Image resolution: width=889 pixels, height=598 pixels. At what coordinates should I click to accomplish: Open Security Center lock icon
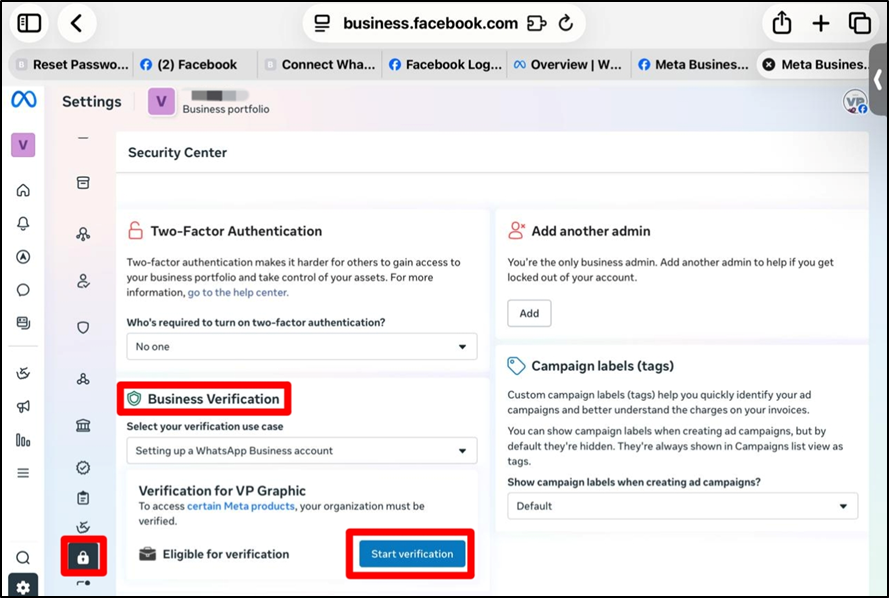click(x=83, y=557)
